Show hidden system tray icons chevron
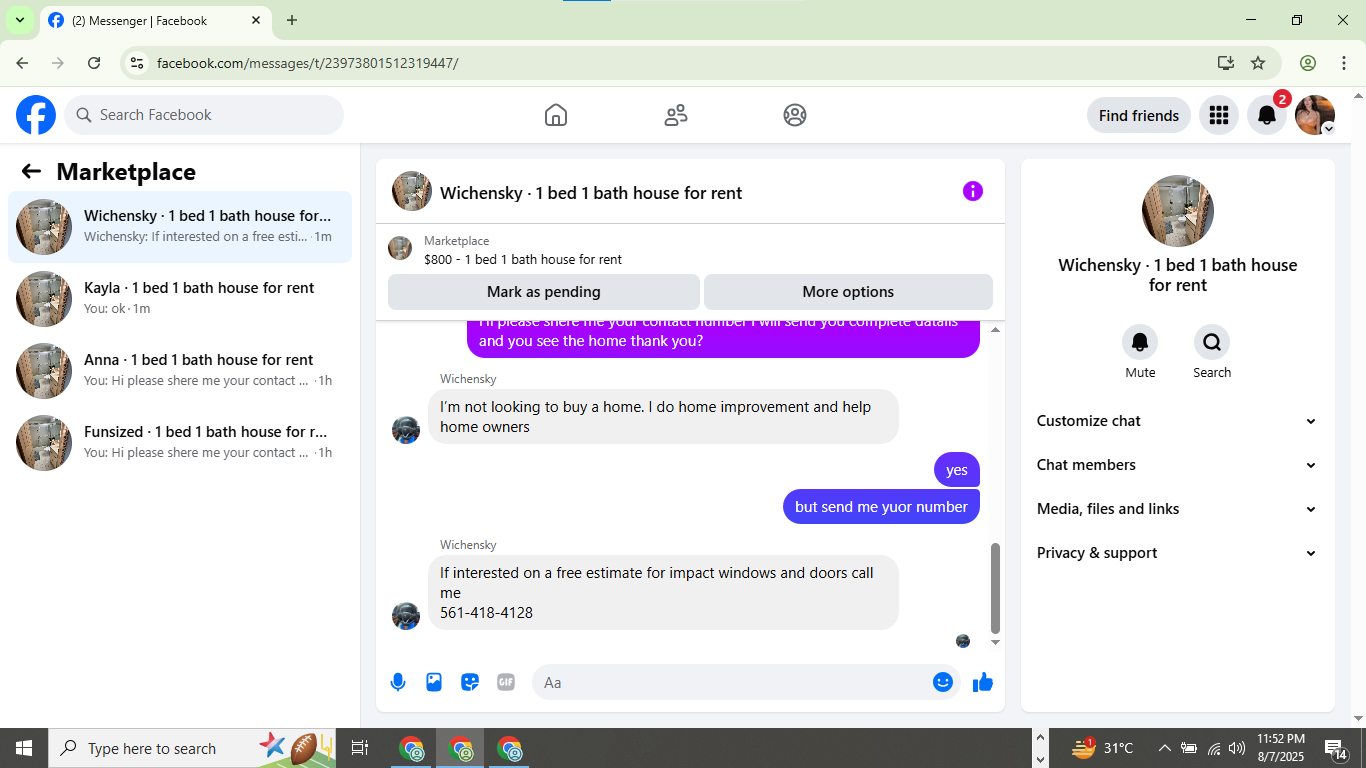This screenshot has width=1366, height=768. pos(1164,748)
